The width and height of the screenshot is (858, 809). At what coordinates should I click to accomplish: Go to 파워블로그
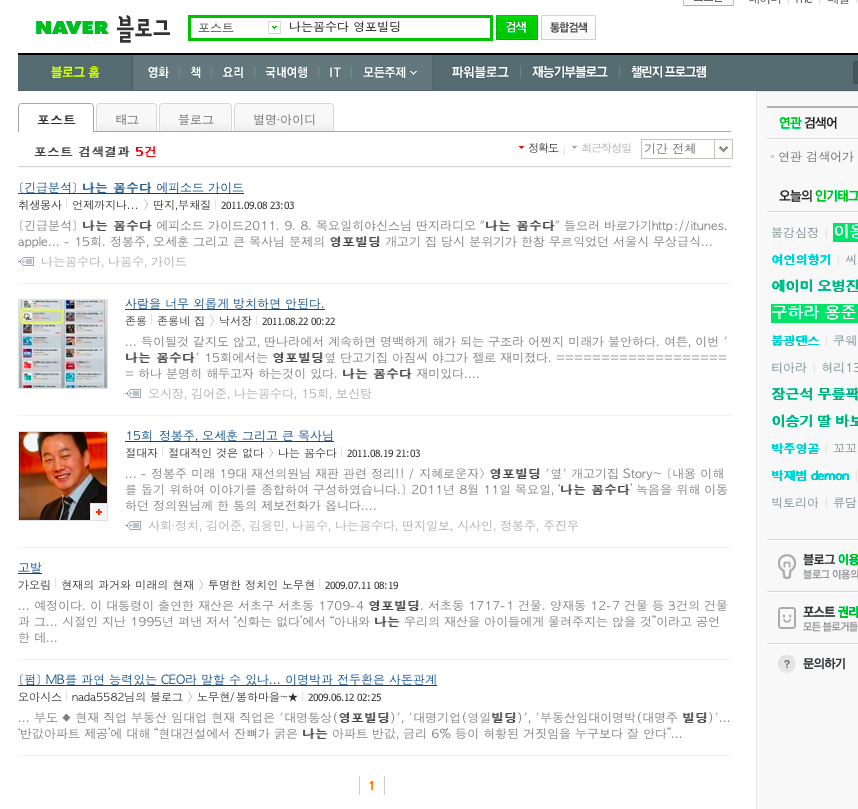[479, 72]
